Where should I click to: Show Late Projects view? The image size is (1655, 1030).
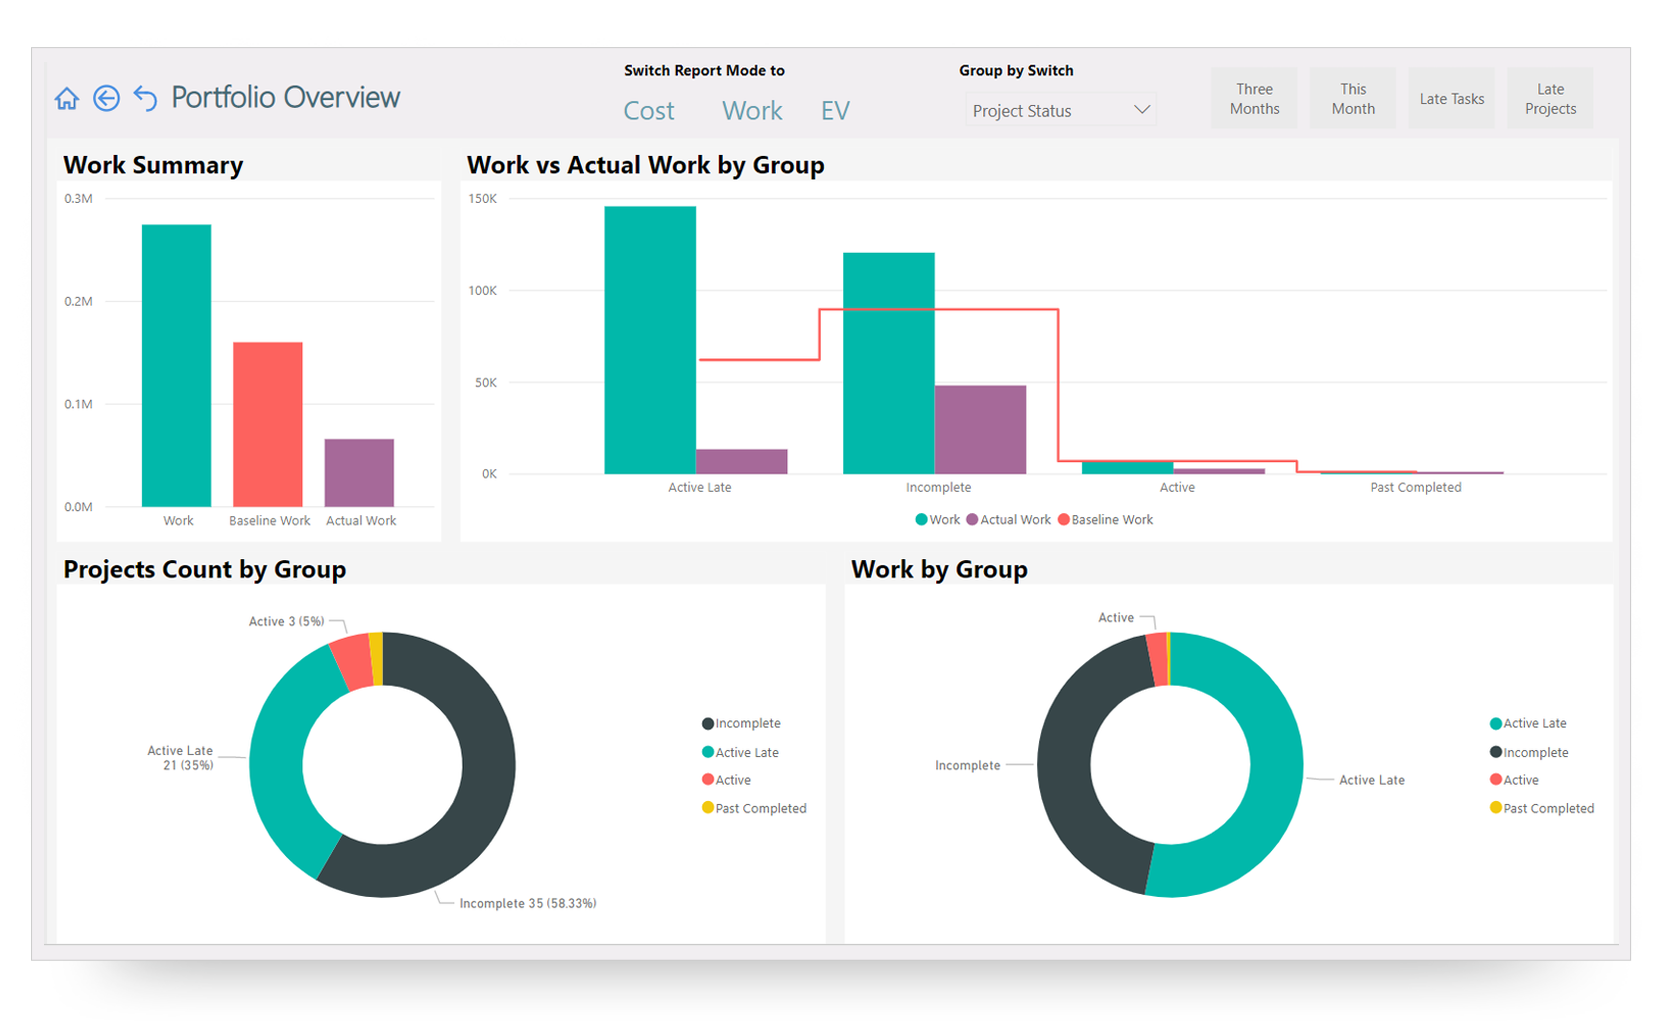[1550, 98]
